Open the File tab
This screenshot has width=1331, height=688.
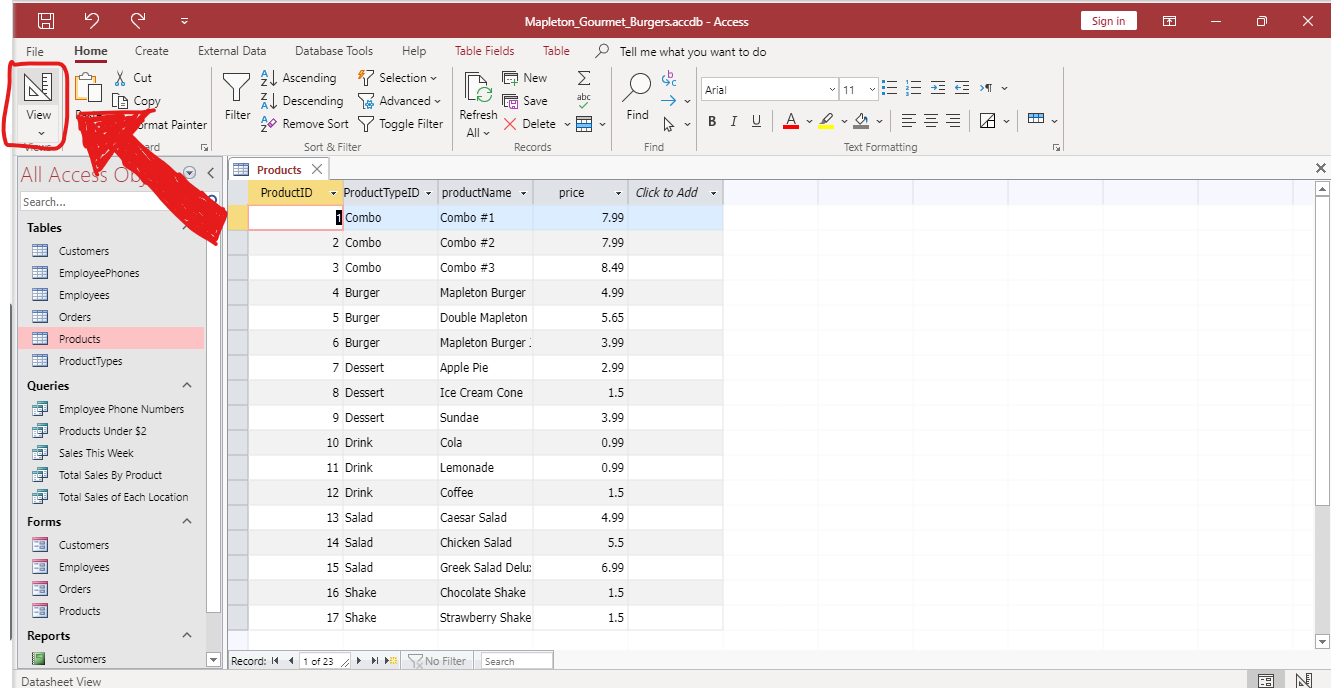(x=35, y=51)
